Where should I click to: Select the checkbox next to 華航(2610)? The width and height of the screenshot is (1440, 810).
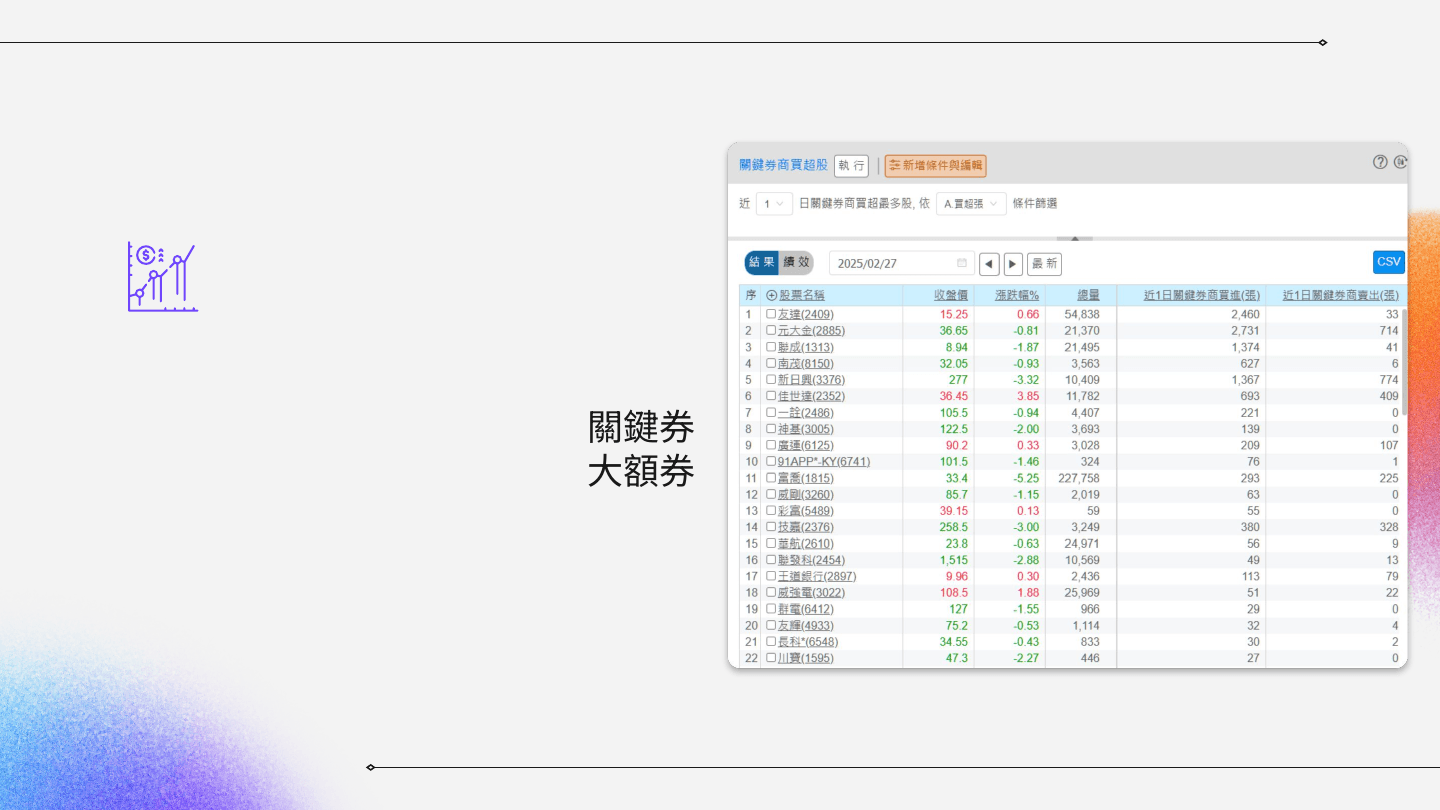(x=771, y=544)
